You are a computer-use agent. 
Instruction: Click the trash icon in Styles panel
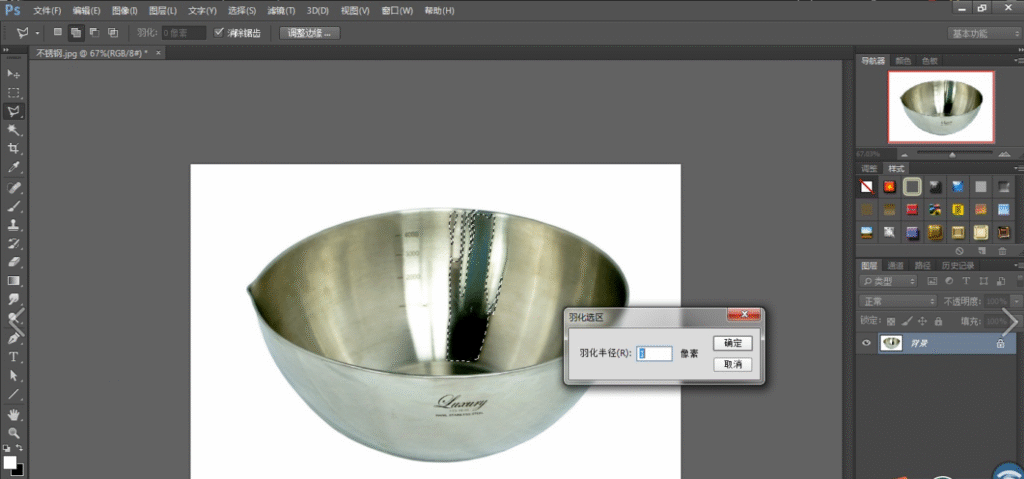tap(1002, 251)
